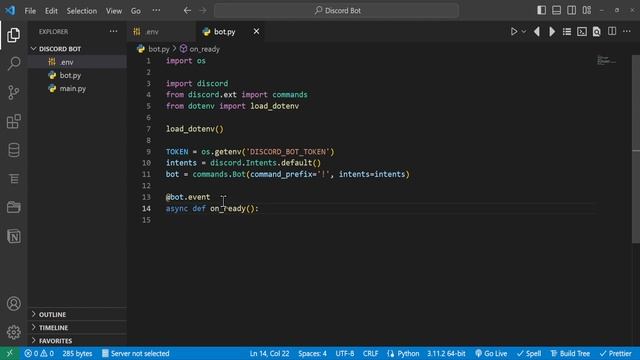Click Server not selected in status bar
This screenshot has width=640, height=360.
(x=136, y=353)
